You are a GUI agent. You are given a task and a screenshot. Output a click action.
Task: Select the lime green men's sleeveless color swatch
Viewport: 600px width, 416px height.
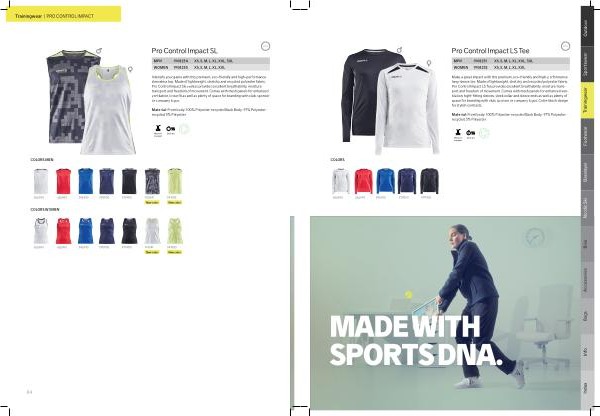175,181
